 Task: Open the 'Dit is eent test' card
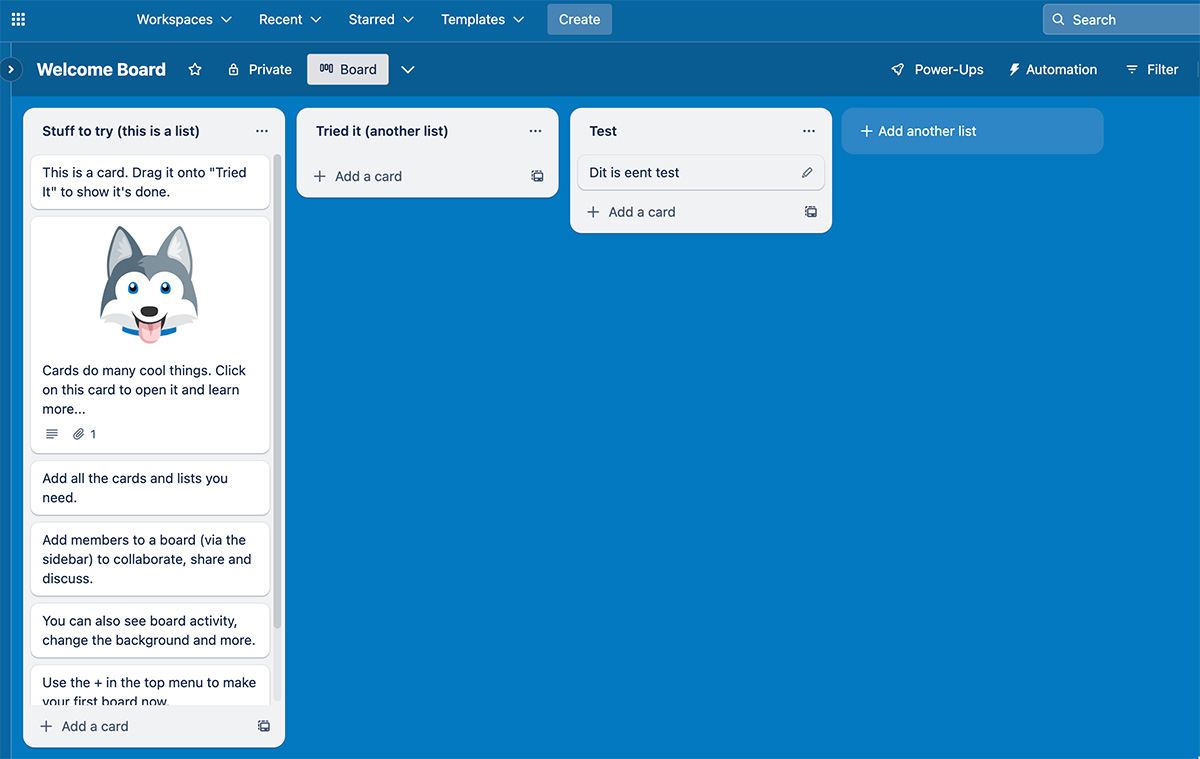701,173
